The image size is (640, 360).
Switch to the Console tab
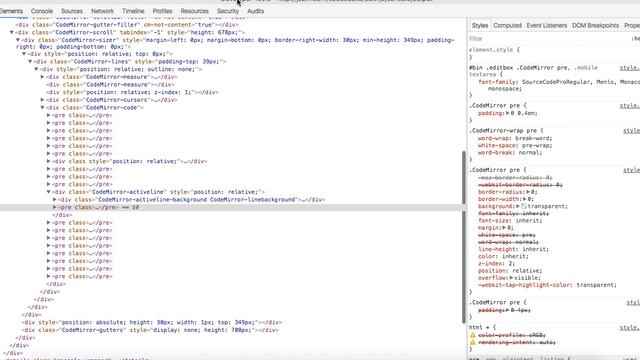click(42, 11)
